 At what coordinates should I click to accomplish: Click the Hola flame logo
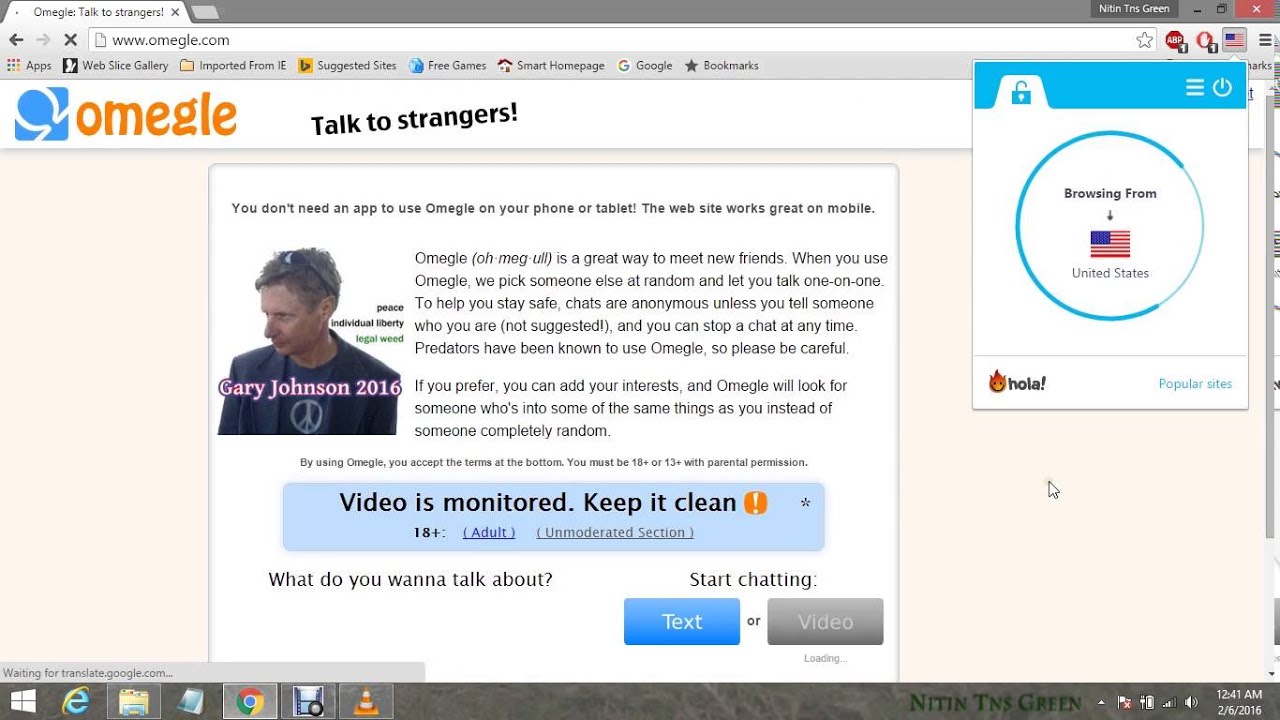(x=1017, y=382)
